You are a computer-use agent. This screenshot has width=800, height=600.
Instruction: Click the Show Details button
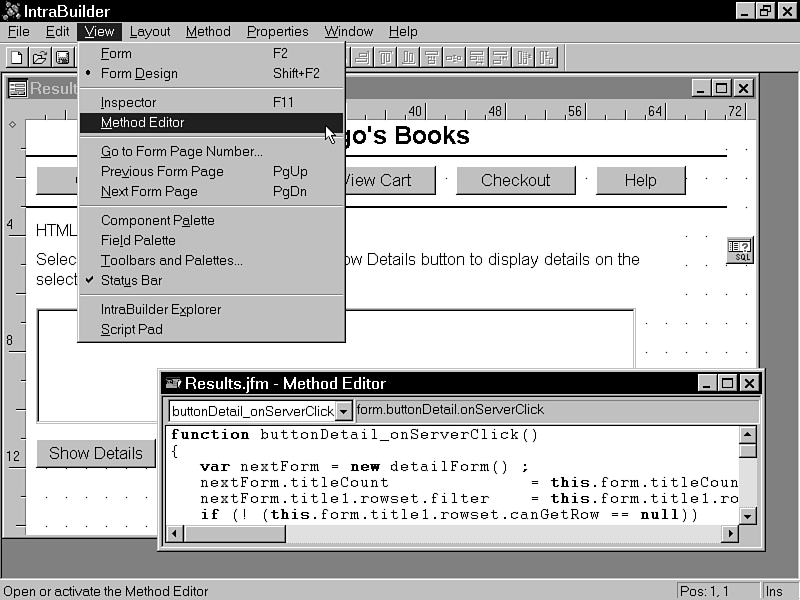click(95, 453)
